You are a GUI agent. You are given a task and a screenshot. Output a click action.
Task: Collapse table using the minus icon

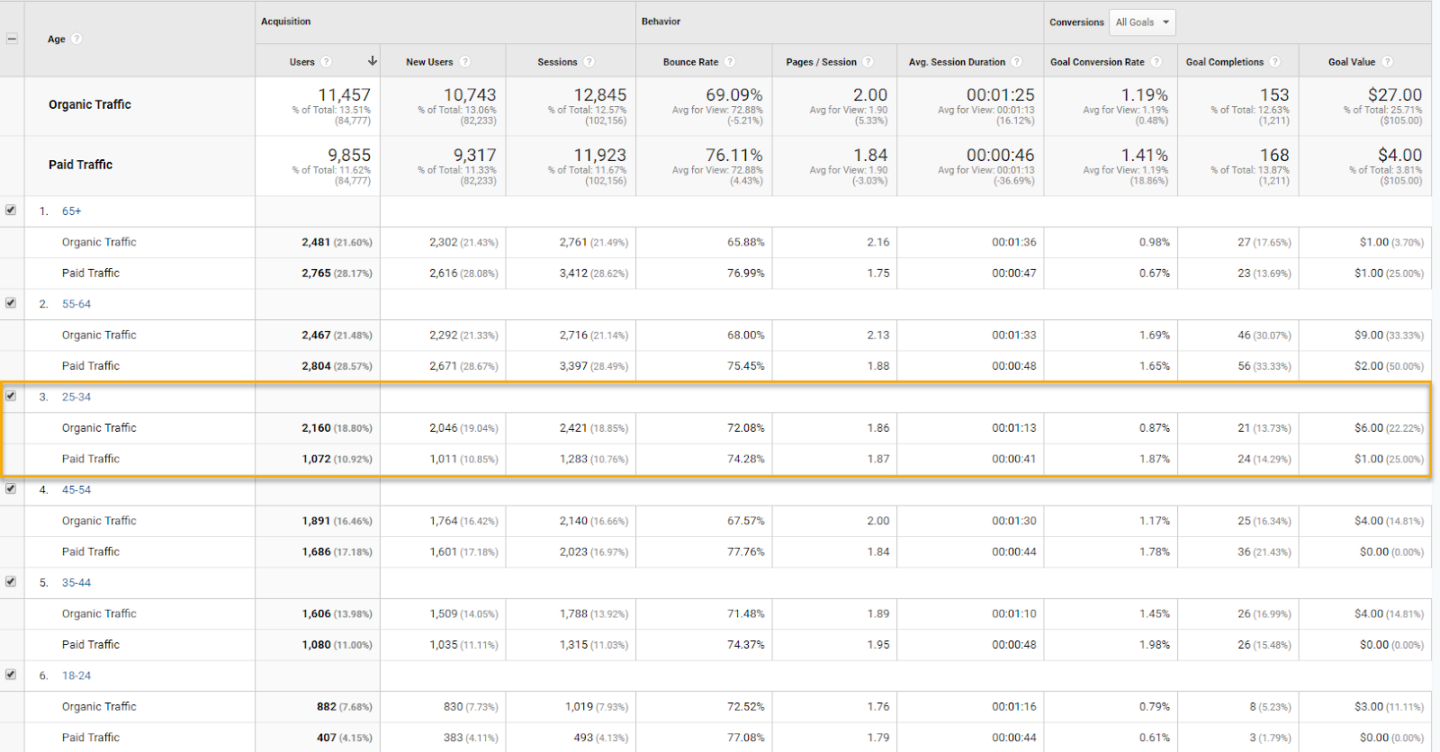click(12, 39)
